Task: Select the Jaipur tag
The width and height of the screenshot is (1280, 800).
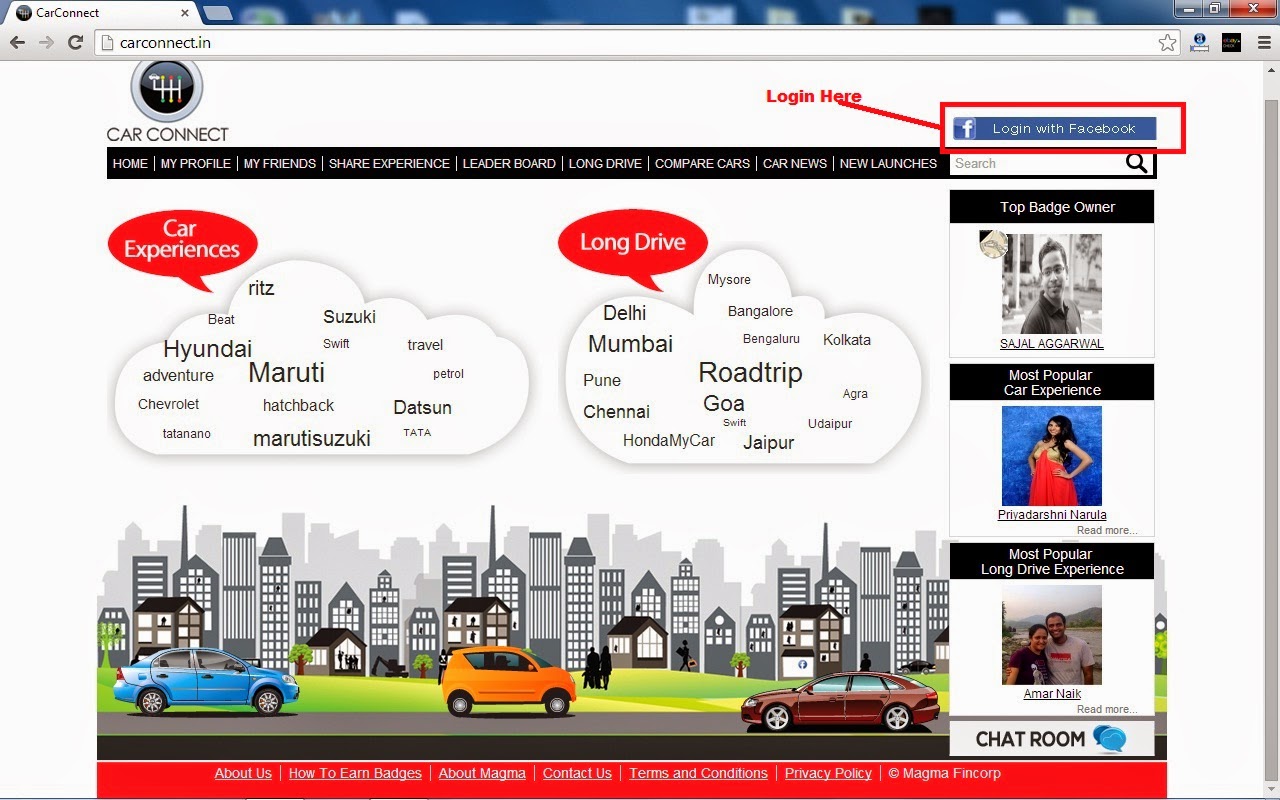Action: (x=768, y=443)
